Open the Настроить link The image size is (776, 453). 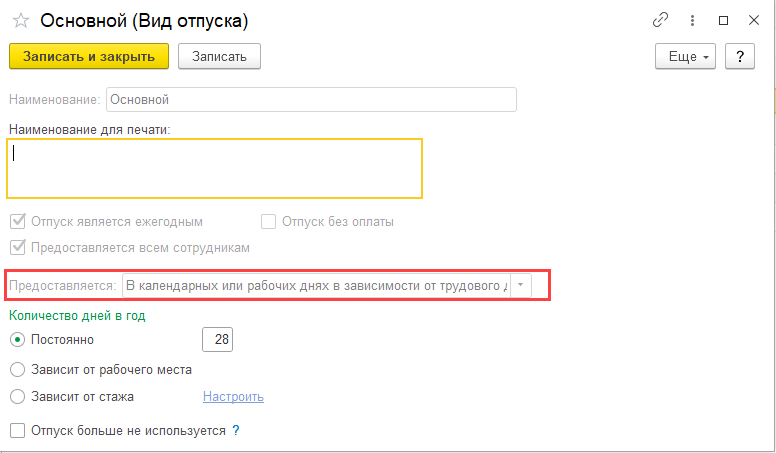[233, 396]
